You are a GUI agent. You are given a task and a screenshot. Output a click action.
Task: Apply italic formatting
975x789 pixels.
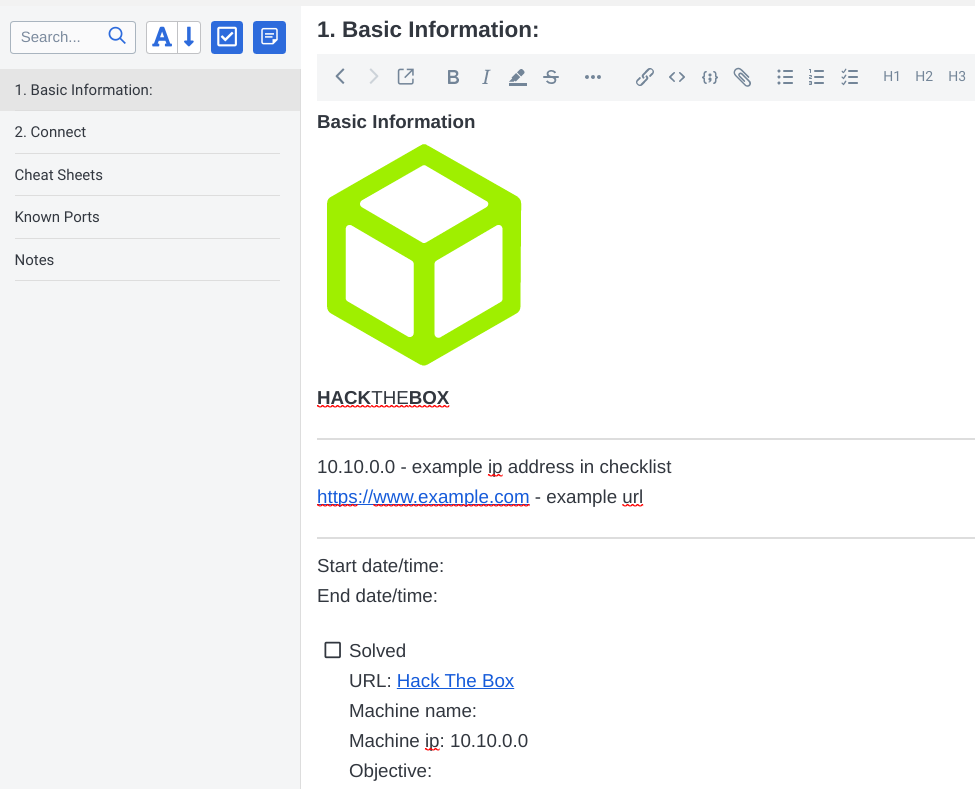pos(486,77)
